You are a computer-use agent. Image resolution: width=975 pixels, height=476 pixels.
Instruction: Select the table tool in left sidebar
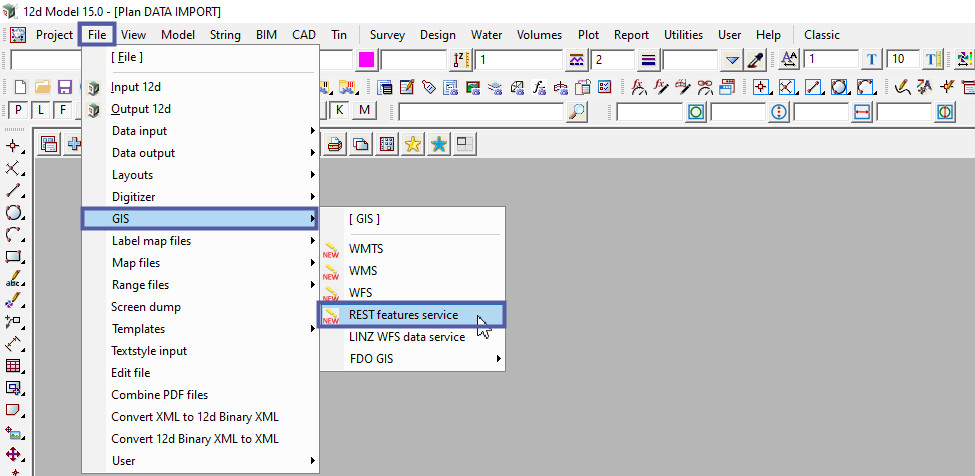(x=13, y=366)
